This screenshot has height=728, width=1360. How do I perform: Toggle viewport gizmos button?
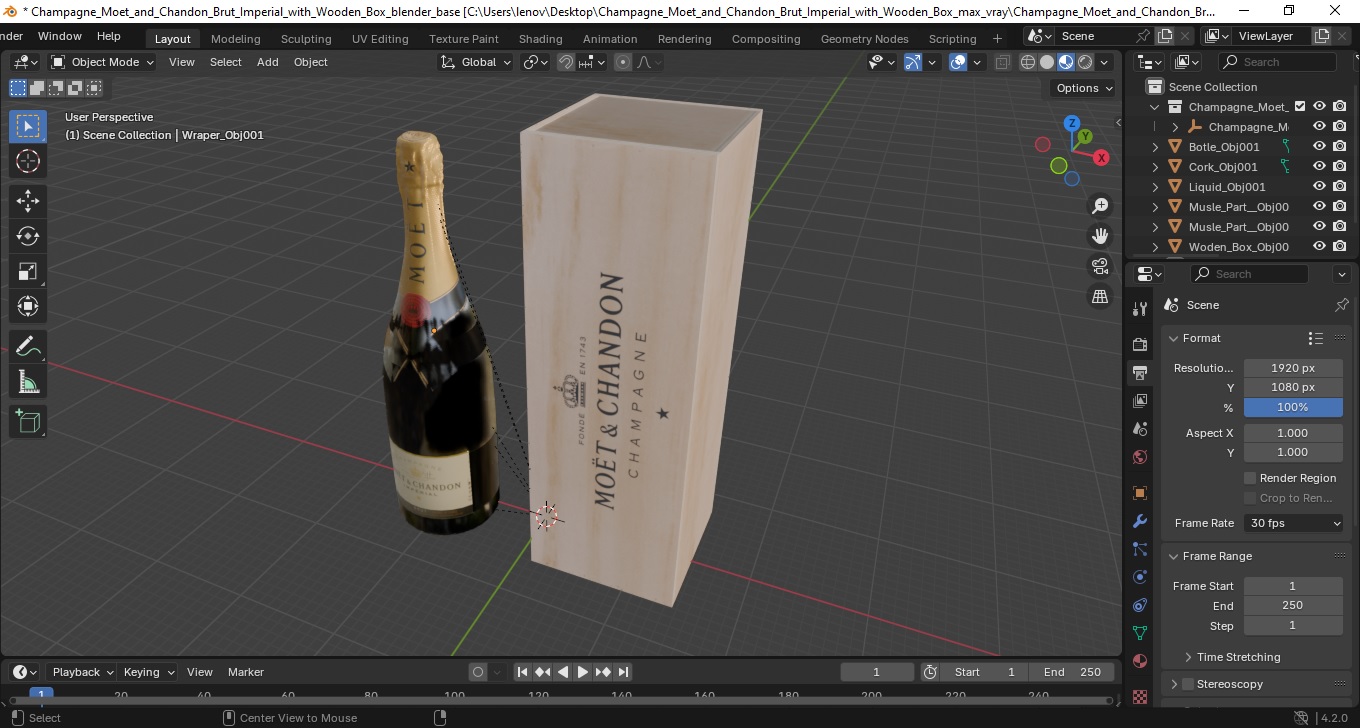pyautogui.click(x=912, y=62)
